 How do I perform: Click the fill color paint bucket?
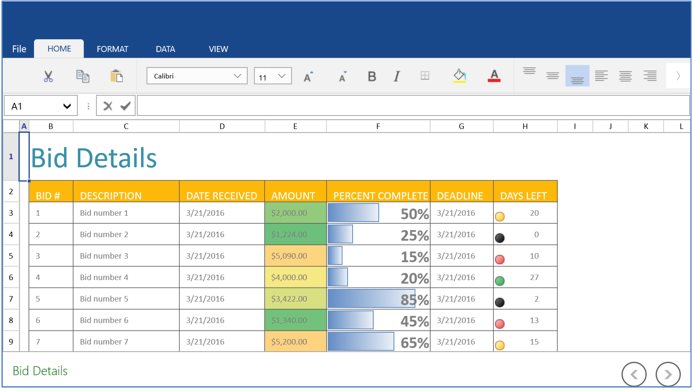point(460,76)
